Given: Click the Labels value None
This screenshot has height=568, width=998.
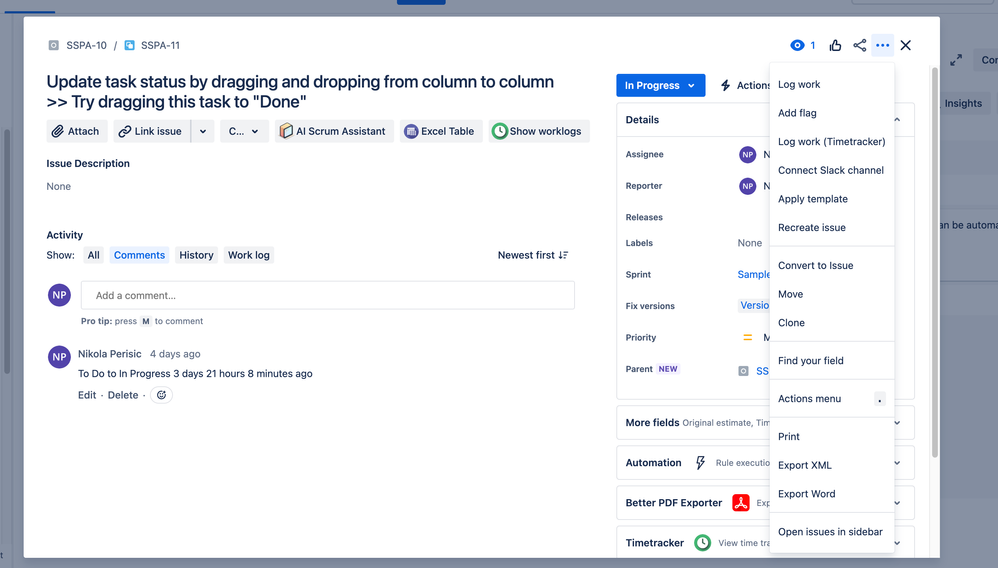Looking at the screenshot, I should 750,243.
